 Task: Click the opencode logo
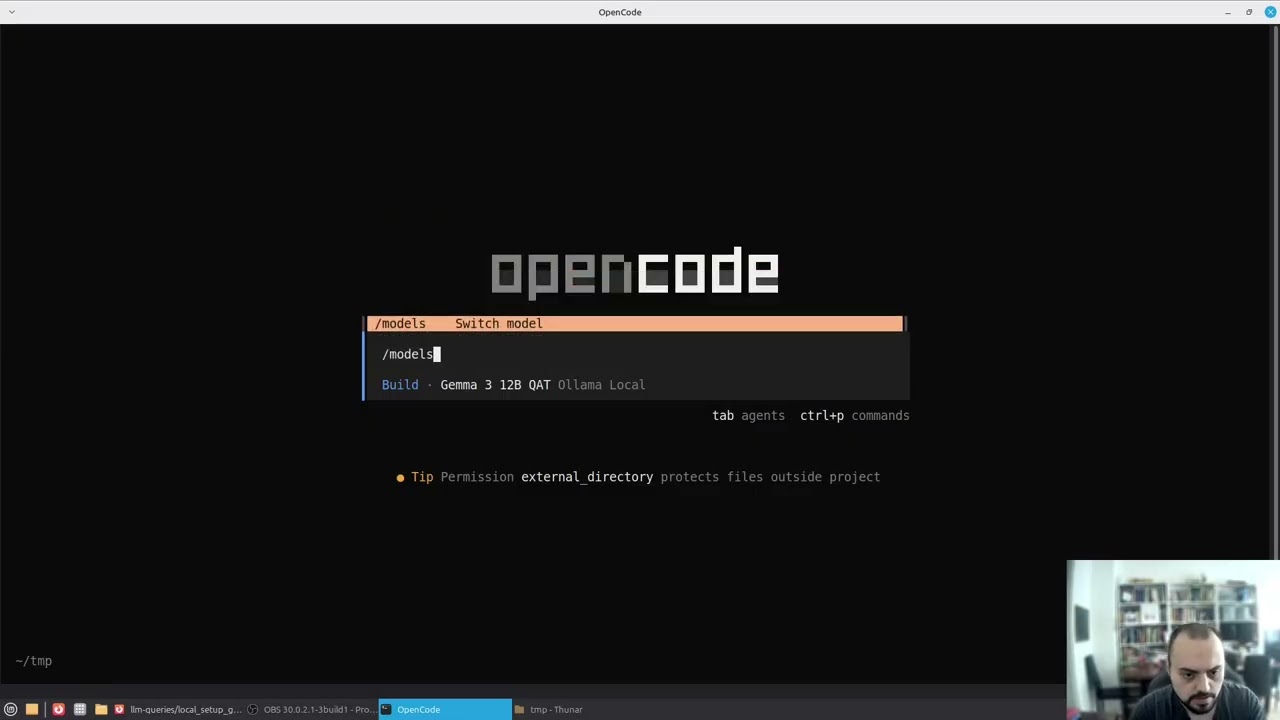(634, 272)
